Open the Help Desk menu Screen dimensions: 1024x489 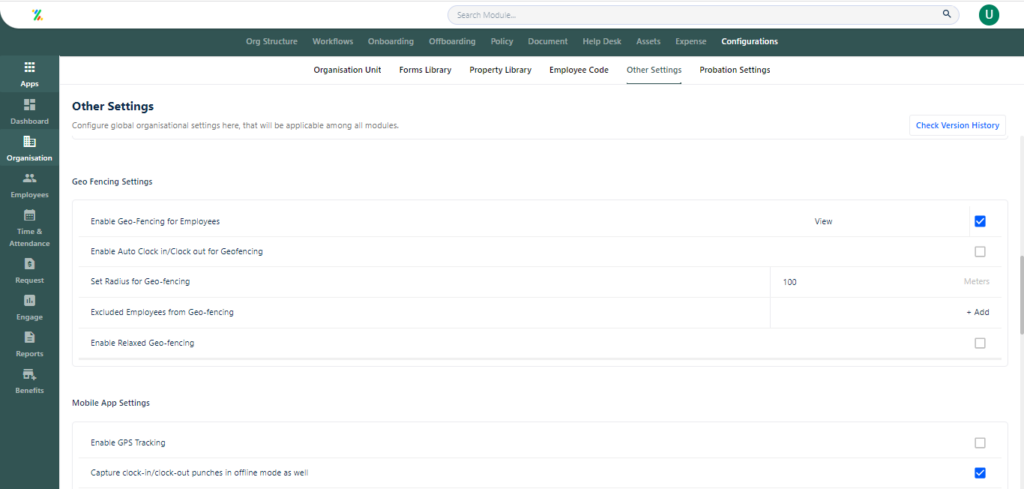(x=602, y=41)
